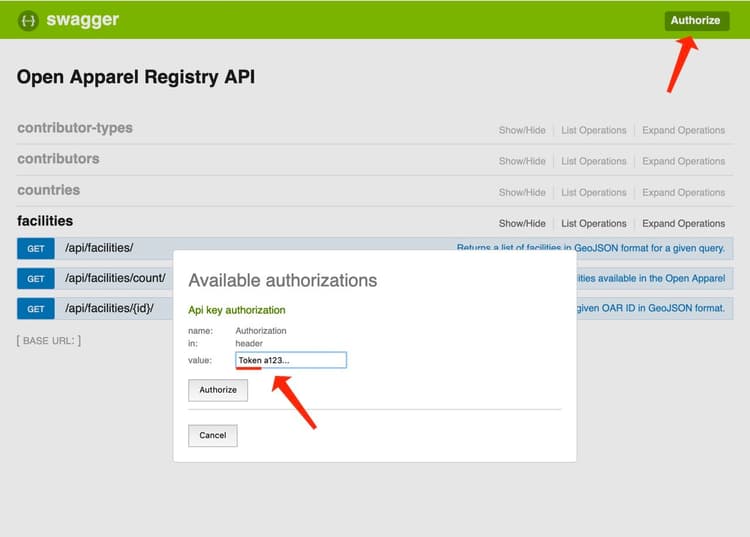750x537 pixels.
Task: Click Show/Hide for countries
Action: coord(522,192)
